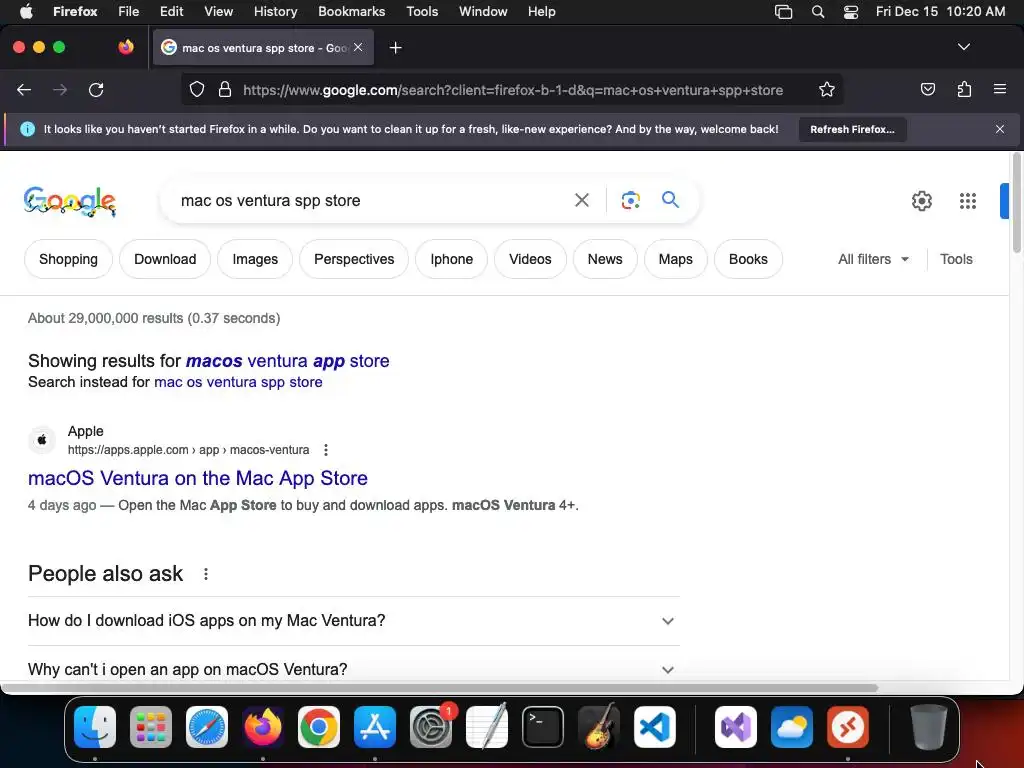This screenshot has width=1024, height=768.
Task: Select the Shopping filter chip
Action: [69, 259]
